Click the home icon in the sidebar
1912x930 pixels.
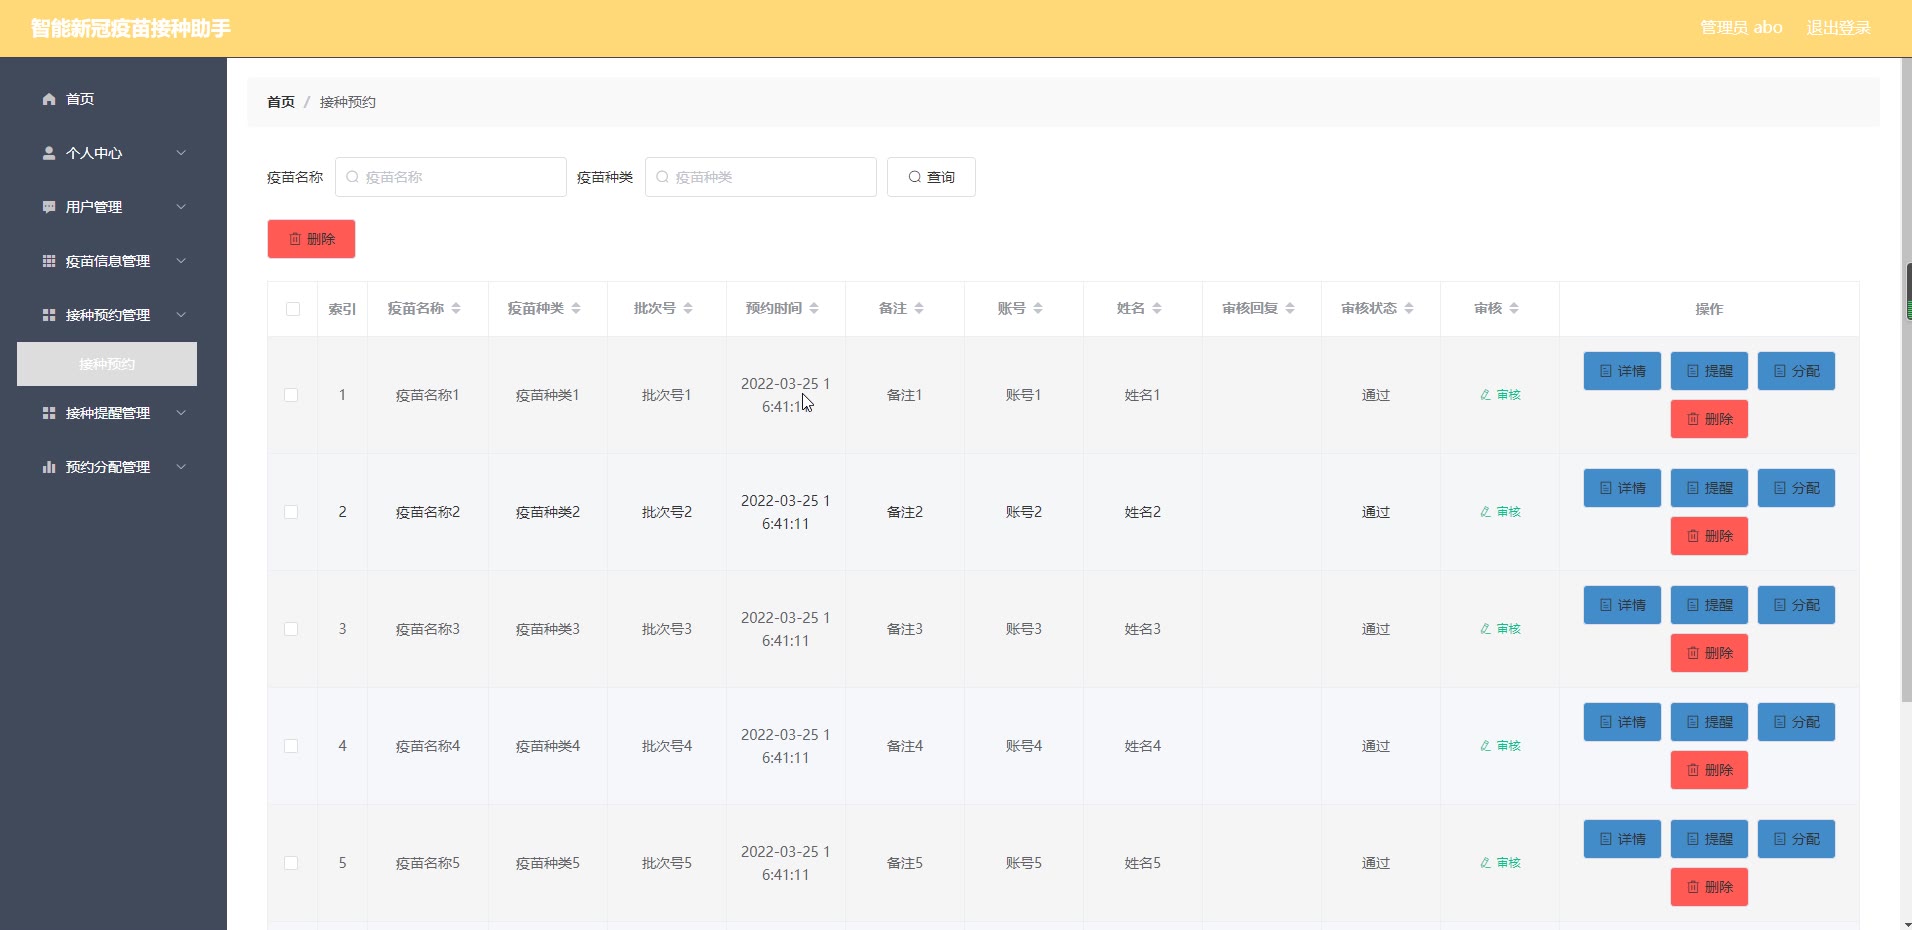coord(49,99)
